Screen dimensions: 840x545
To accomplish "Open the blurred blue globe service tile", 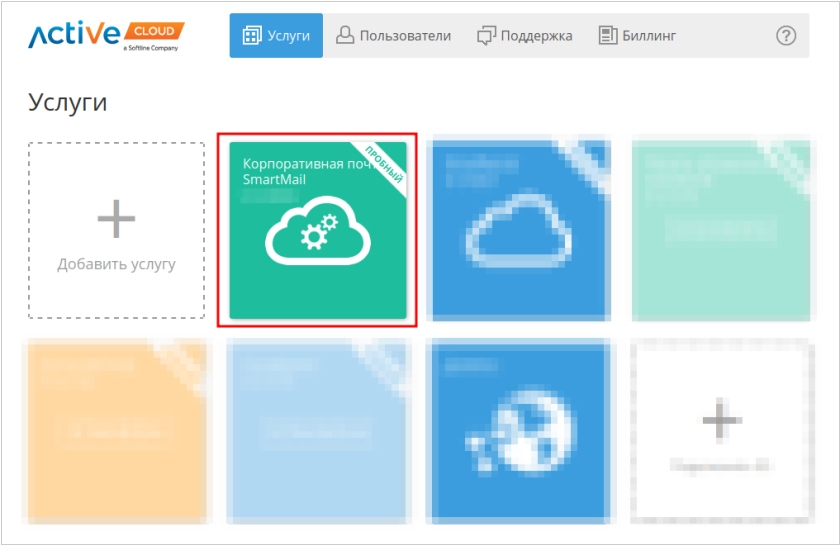I will (521, 431).
